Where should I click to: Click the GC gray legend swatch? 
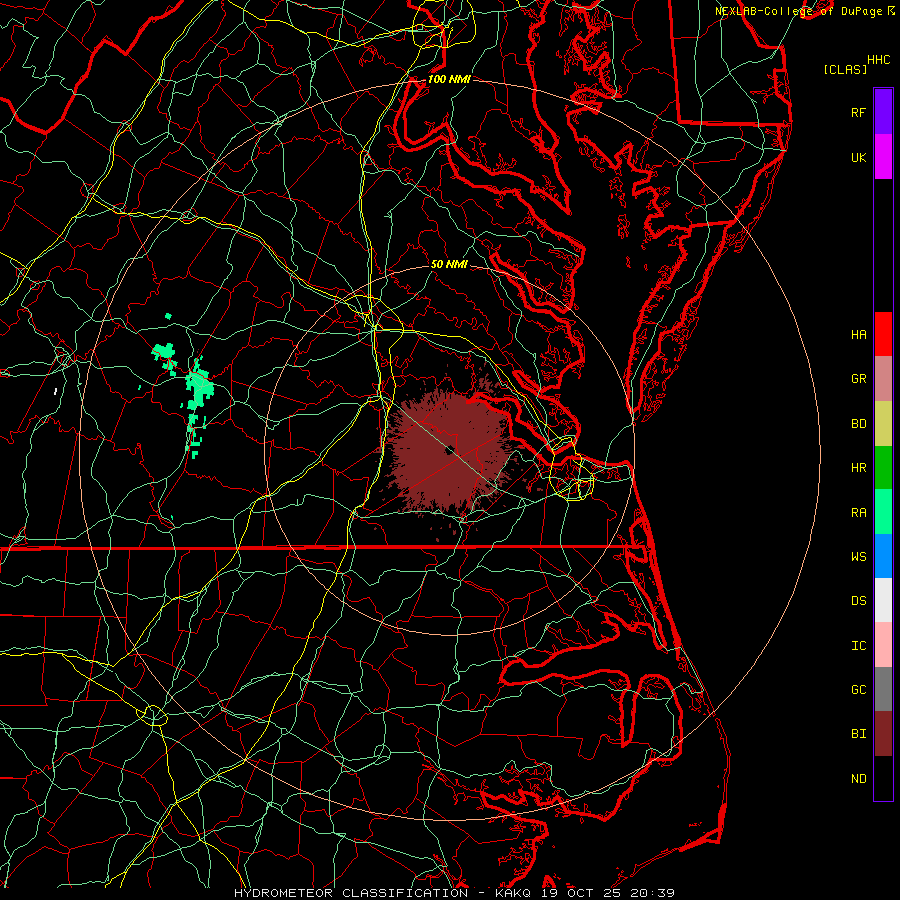pos(883,689)
